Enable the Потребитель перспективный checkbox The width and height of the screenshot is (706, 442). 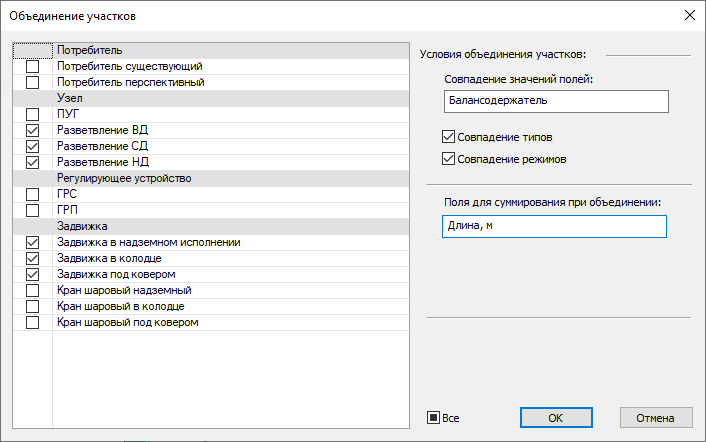[x=33, y=82]
